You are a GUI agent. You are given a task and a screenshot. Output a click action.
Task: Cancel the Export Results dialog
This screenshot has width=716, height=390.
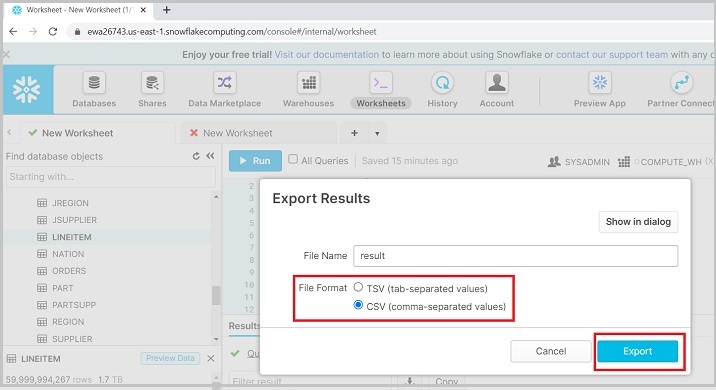pos(551,351)
